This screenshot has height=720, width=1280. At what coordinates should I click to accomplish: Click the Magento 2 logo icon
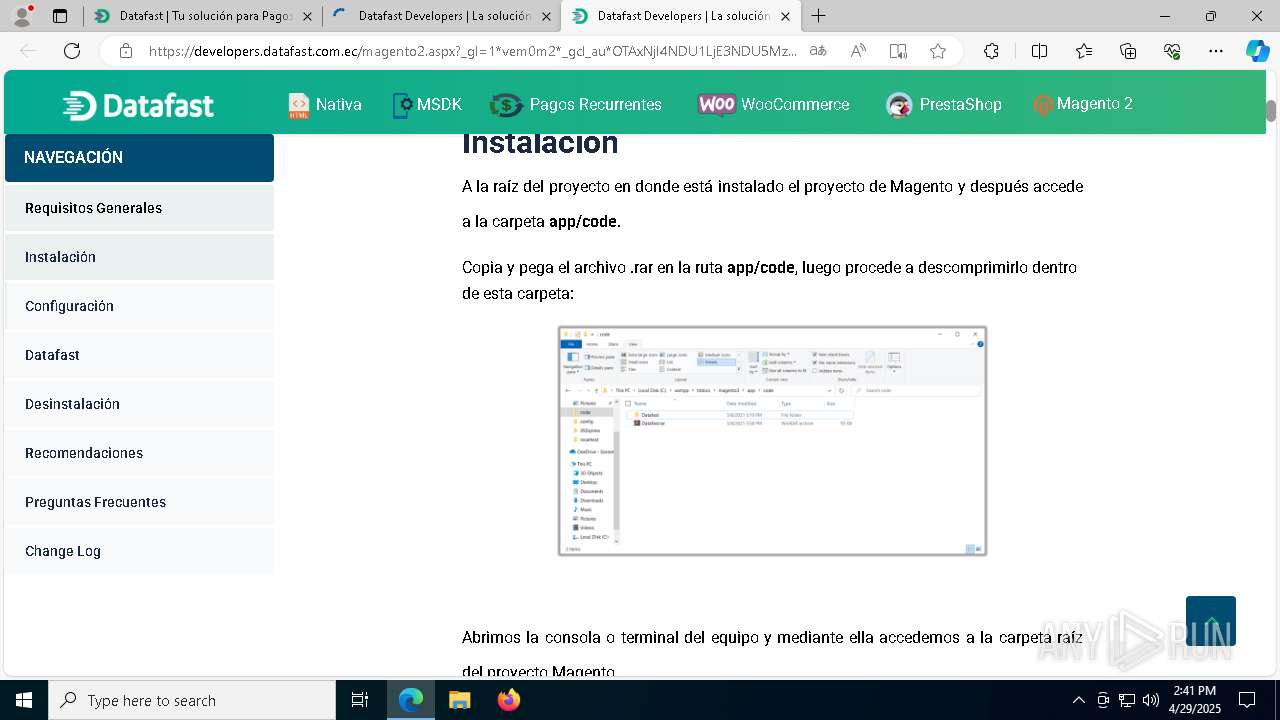click(1043, 104)
